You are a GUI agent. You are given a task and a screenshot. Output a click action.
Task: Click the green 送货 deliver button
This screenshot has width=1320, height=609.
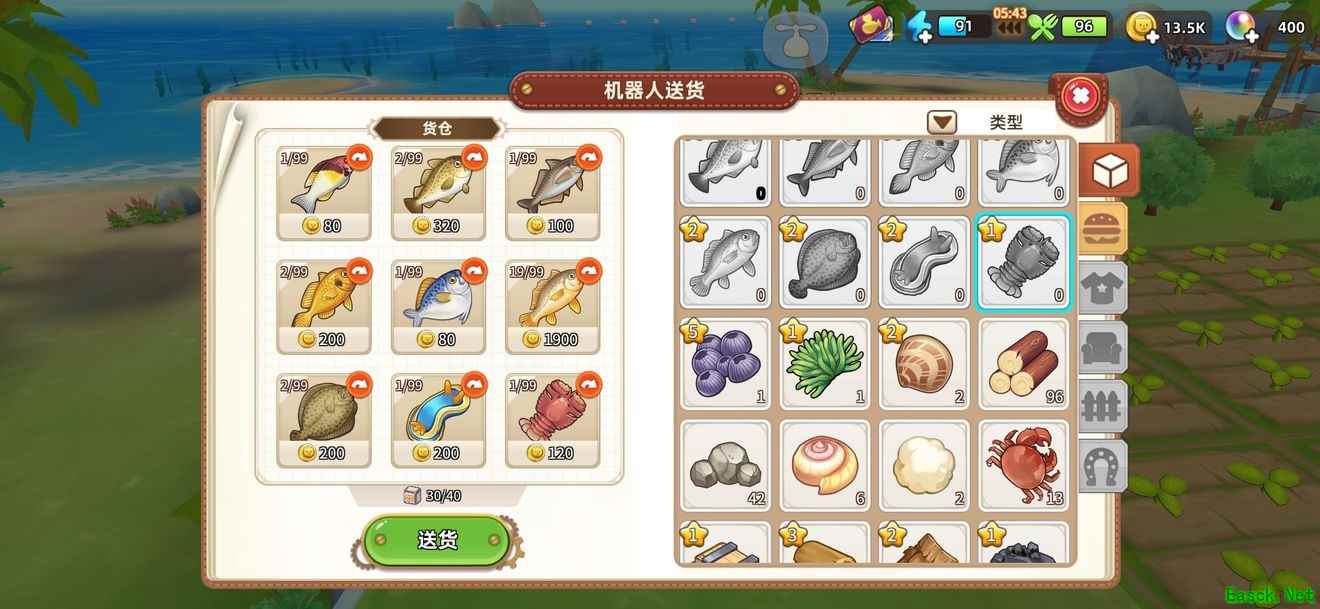click(437, 541)
